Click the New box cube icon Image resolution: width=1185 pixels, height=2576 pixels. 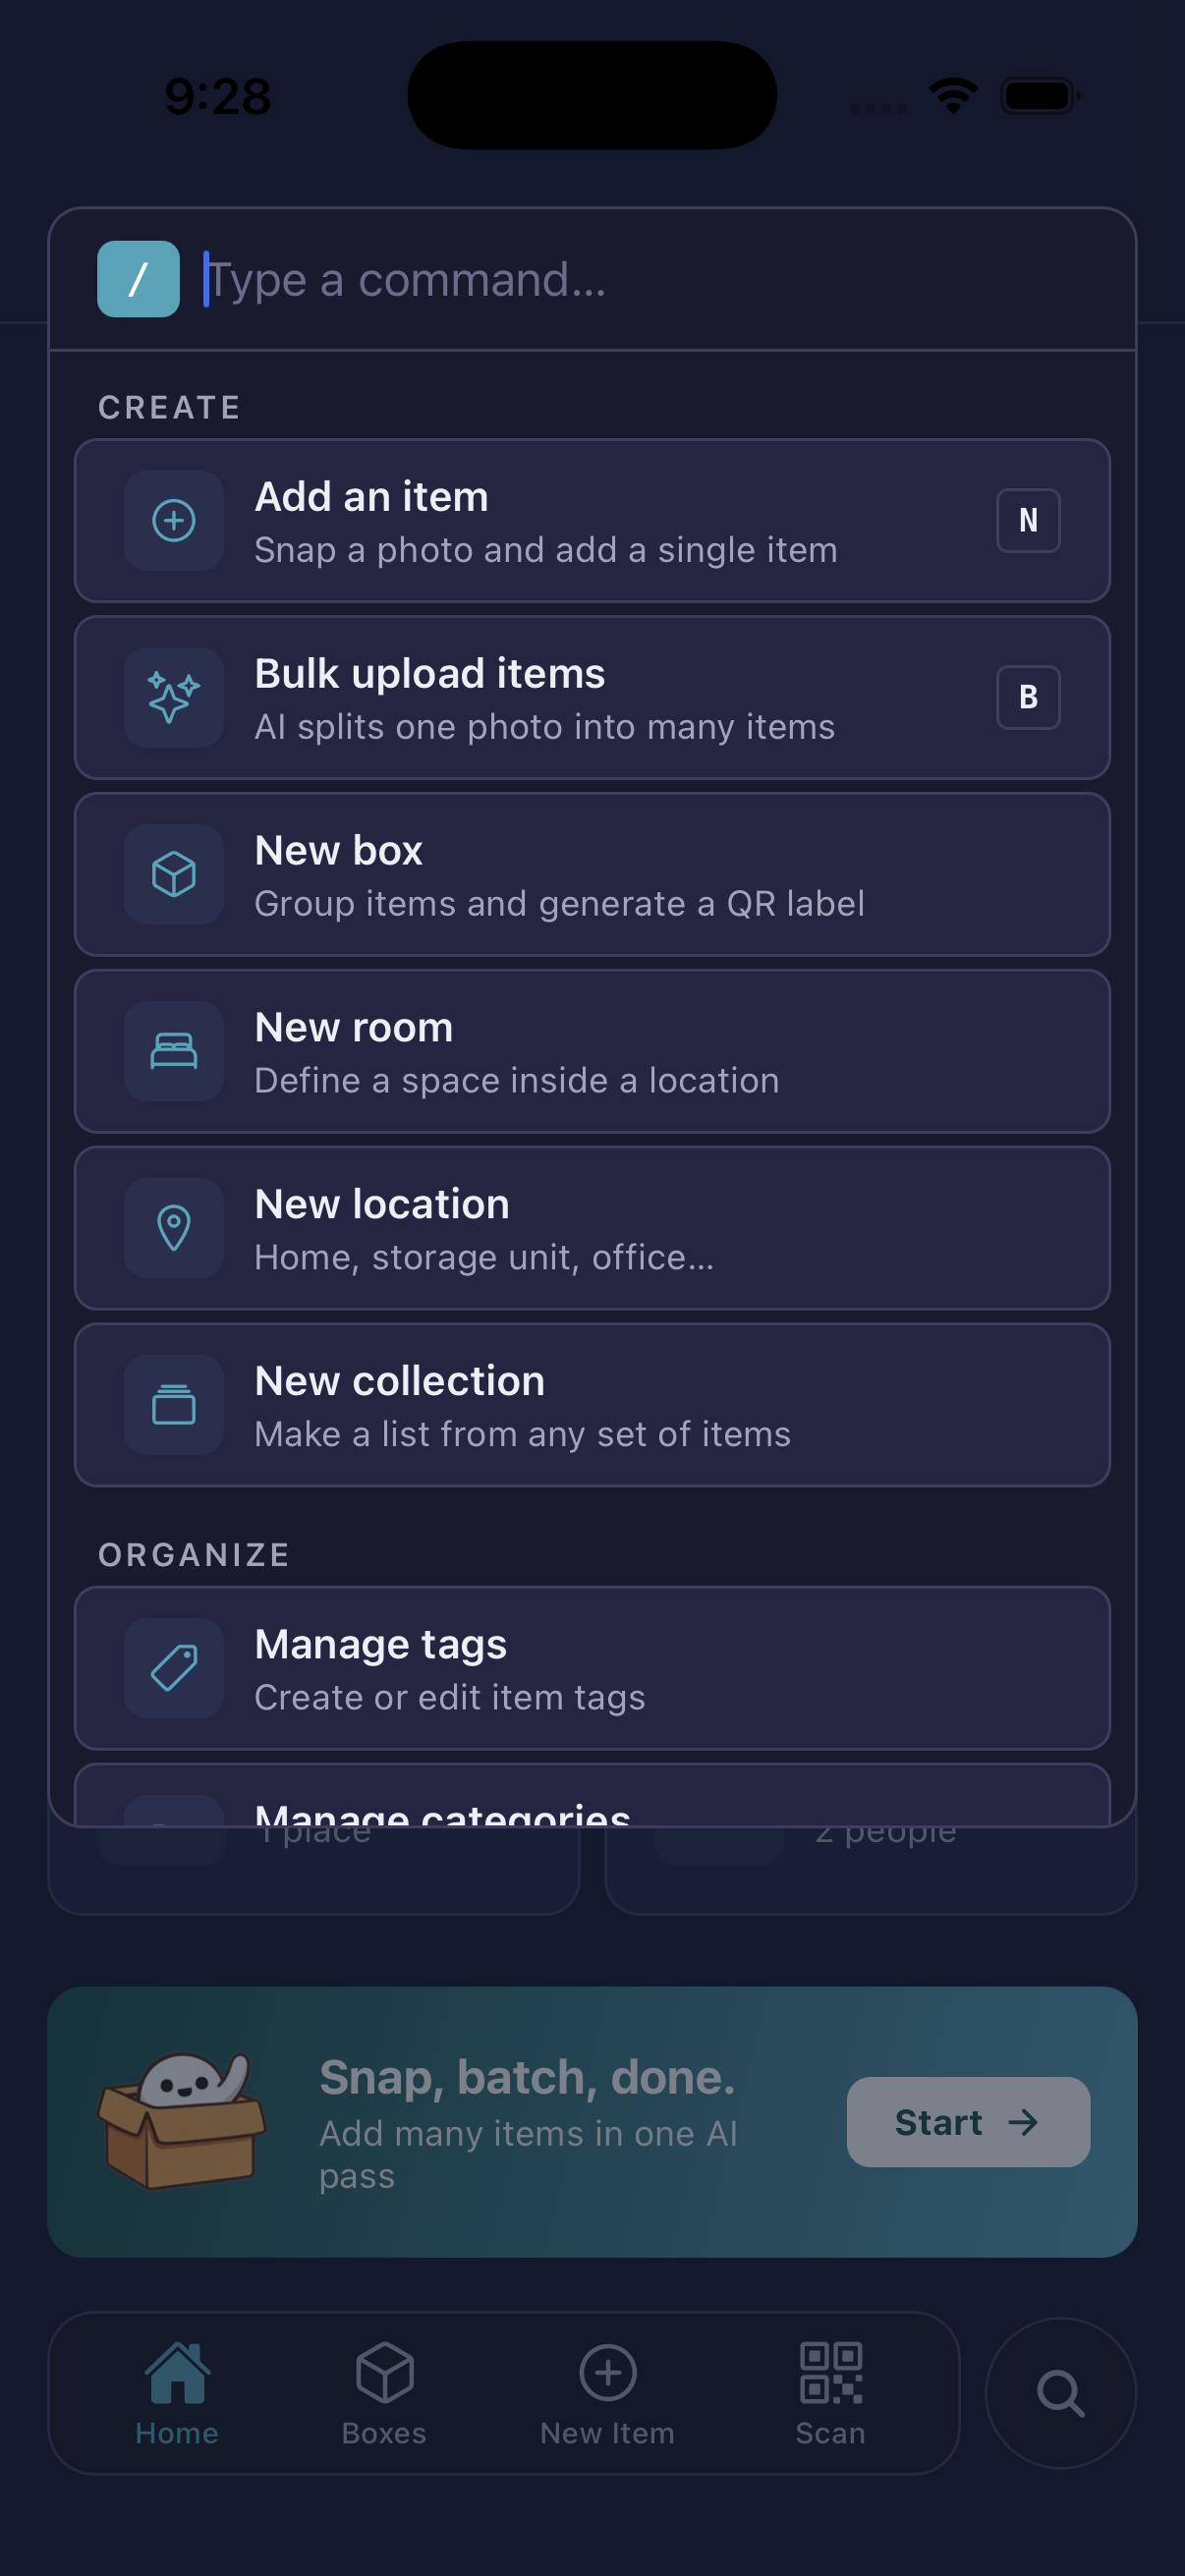click(174, 874)
